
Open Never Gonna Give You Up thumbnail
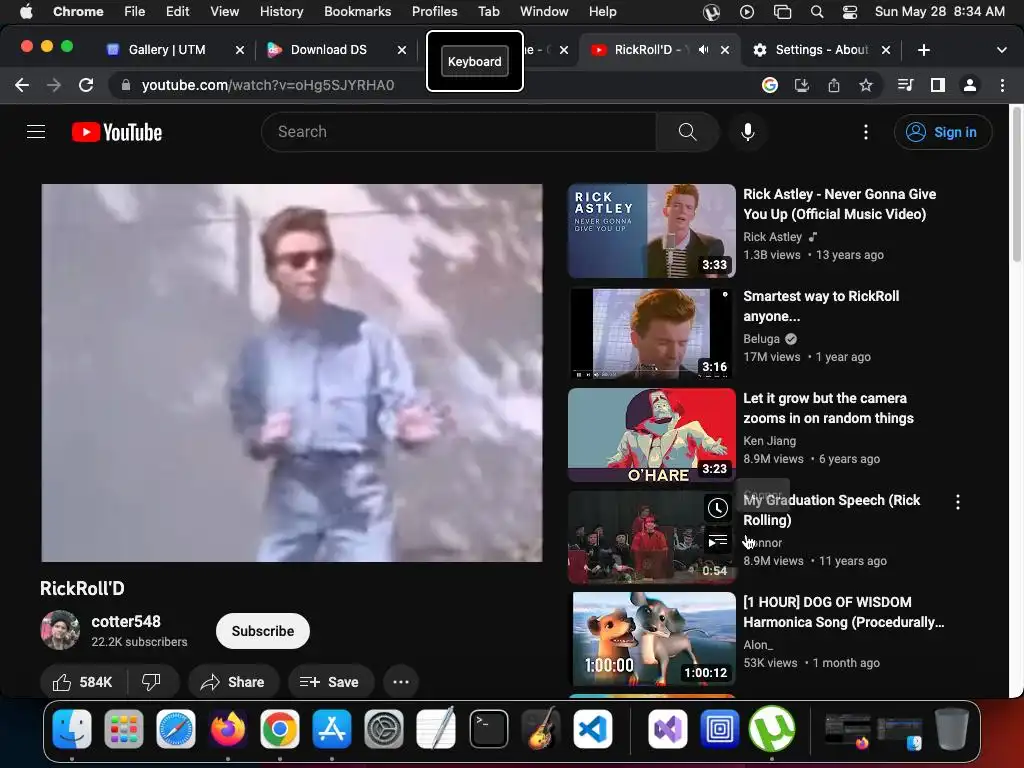tap(652, 231)
